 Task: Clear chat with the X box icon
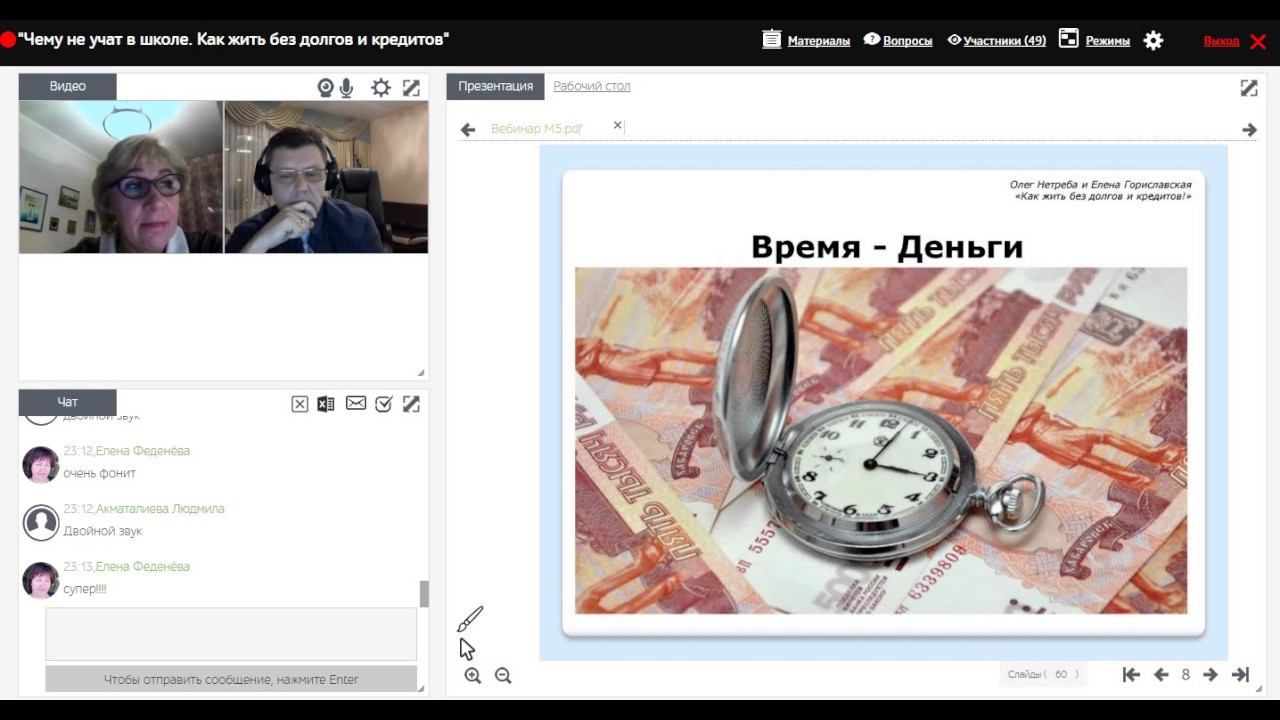pos(300,404)
